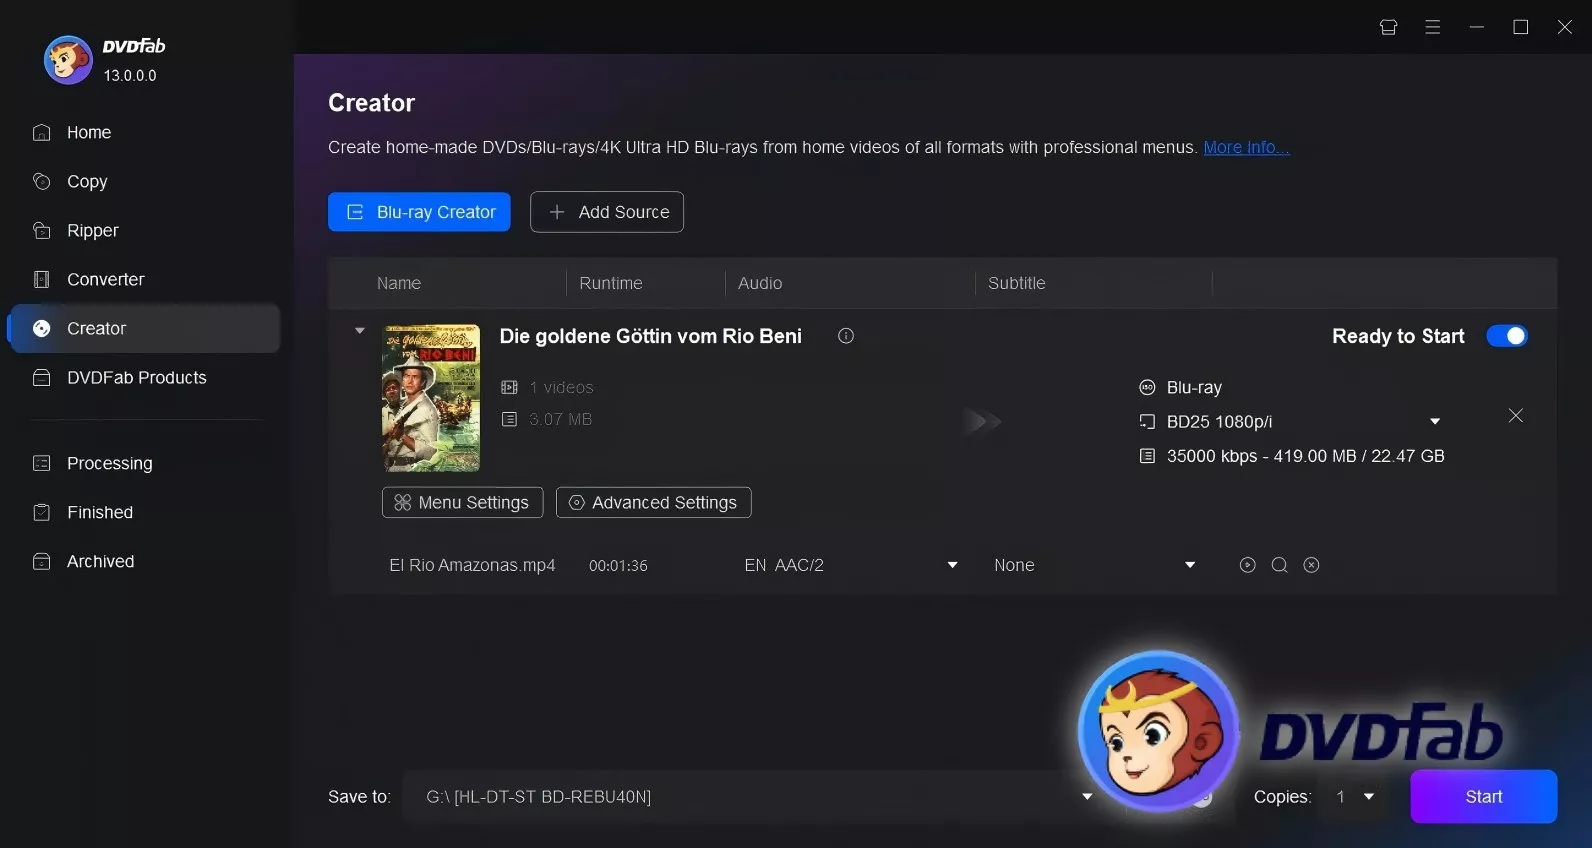1592x848 pixels.
Task: Click the 3.07 MB source size text
Action: coord(560,419)
